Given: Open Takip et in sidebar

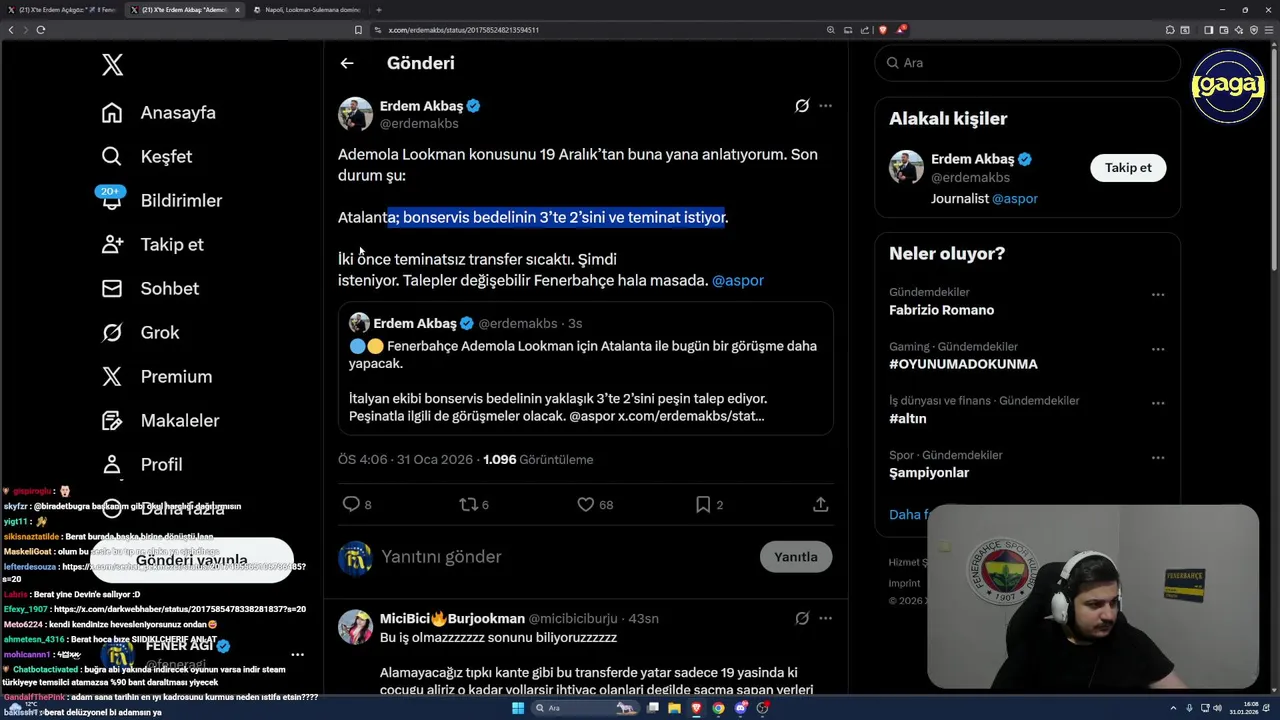Looking at the screenshot, I should (152, 245).
